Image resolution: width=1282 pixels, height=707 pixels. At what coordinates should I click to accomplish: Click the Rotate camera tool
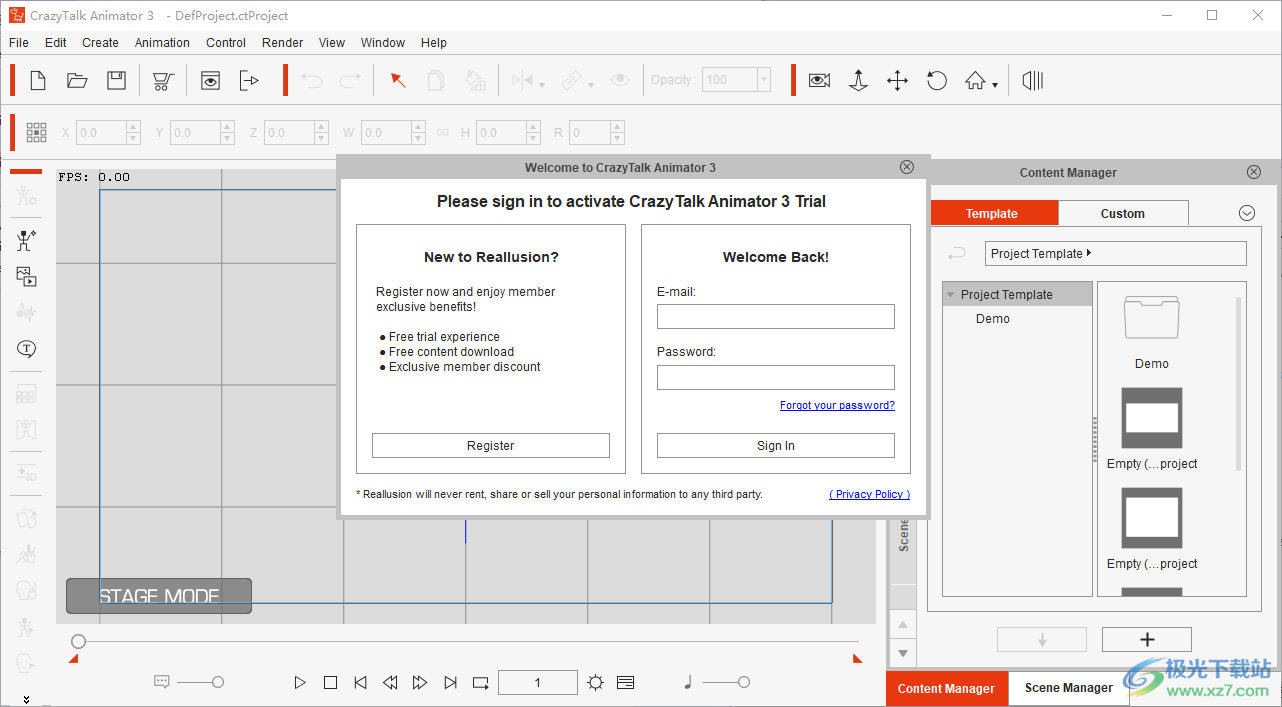(937, 80)
